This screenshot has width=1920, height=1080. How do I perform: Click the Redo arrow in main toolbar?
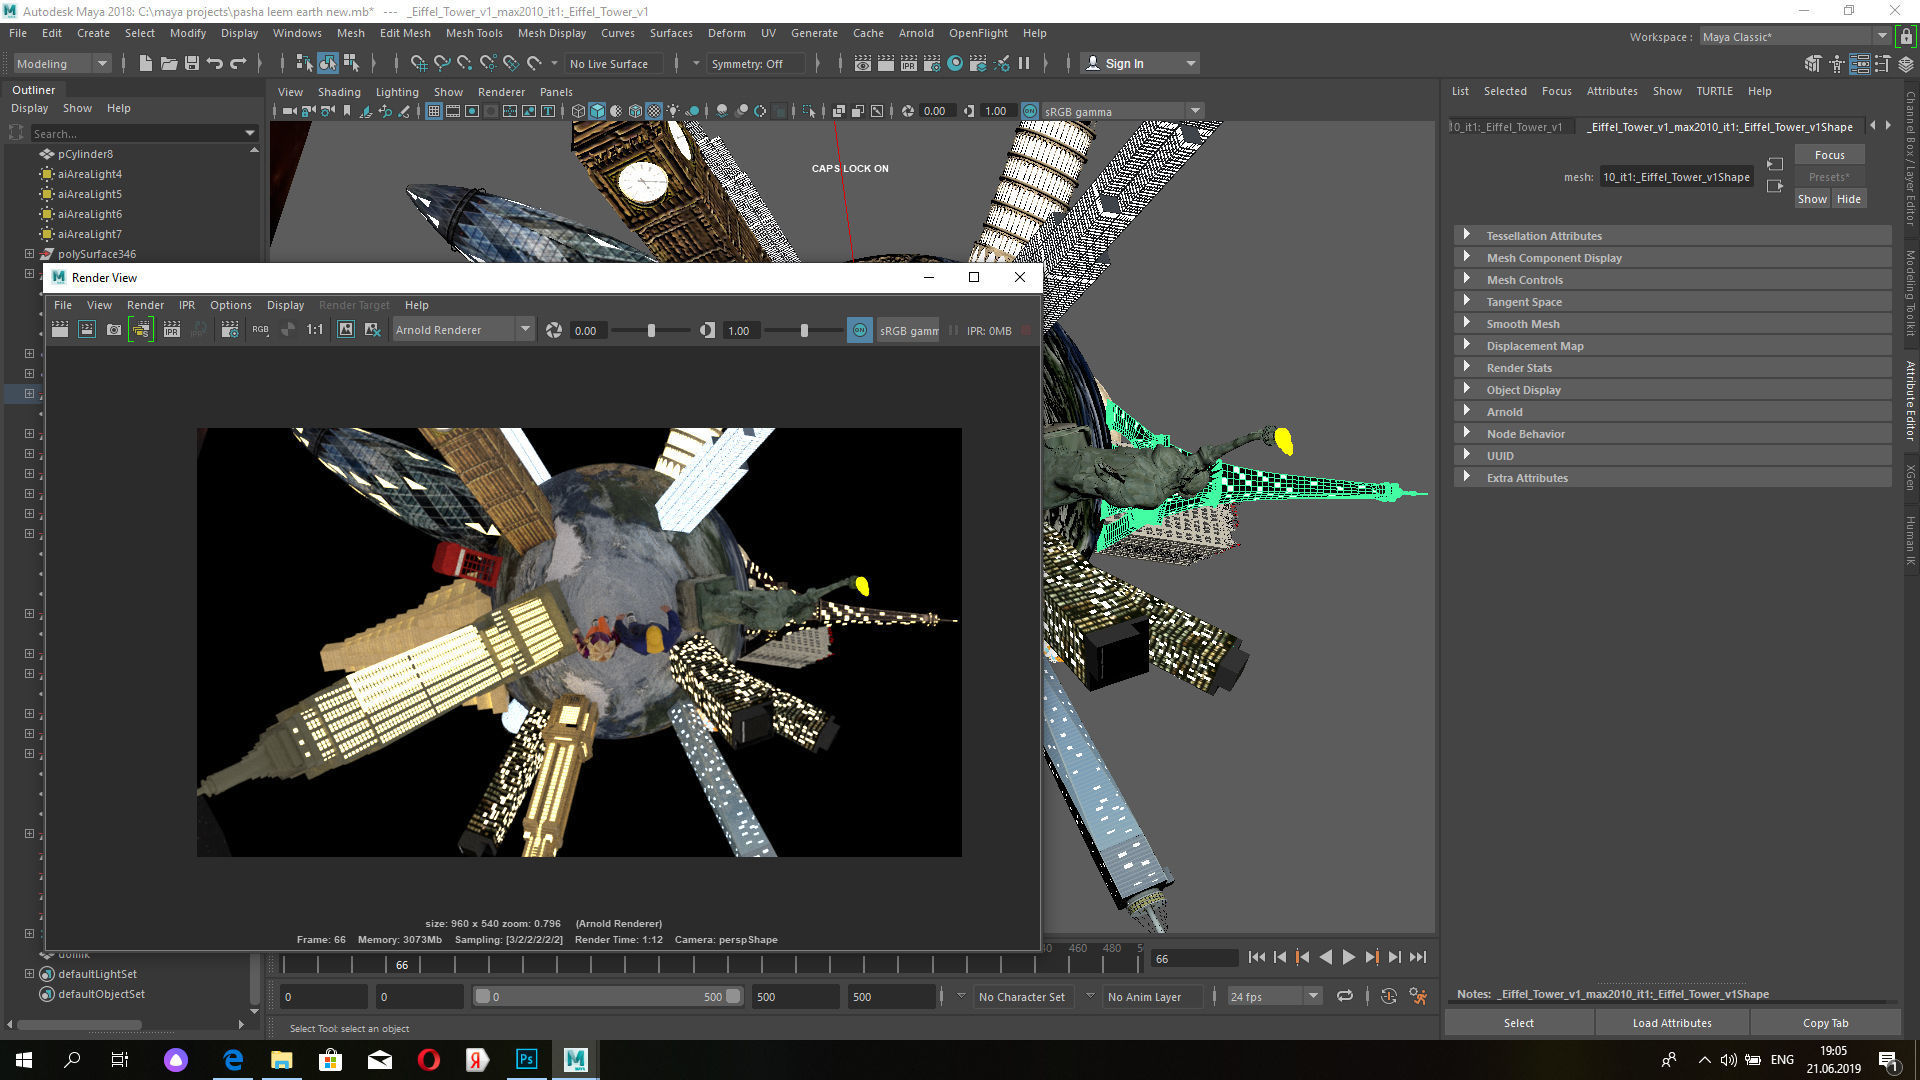[x=238, y=63]
